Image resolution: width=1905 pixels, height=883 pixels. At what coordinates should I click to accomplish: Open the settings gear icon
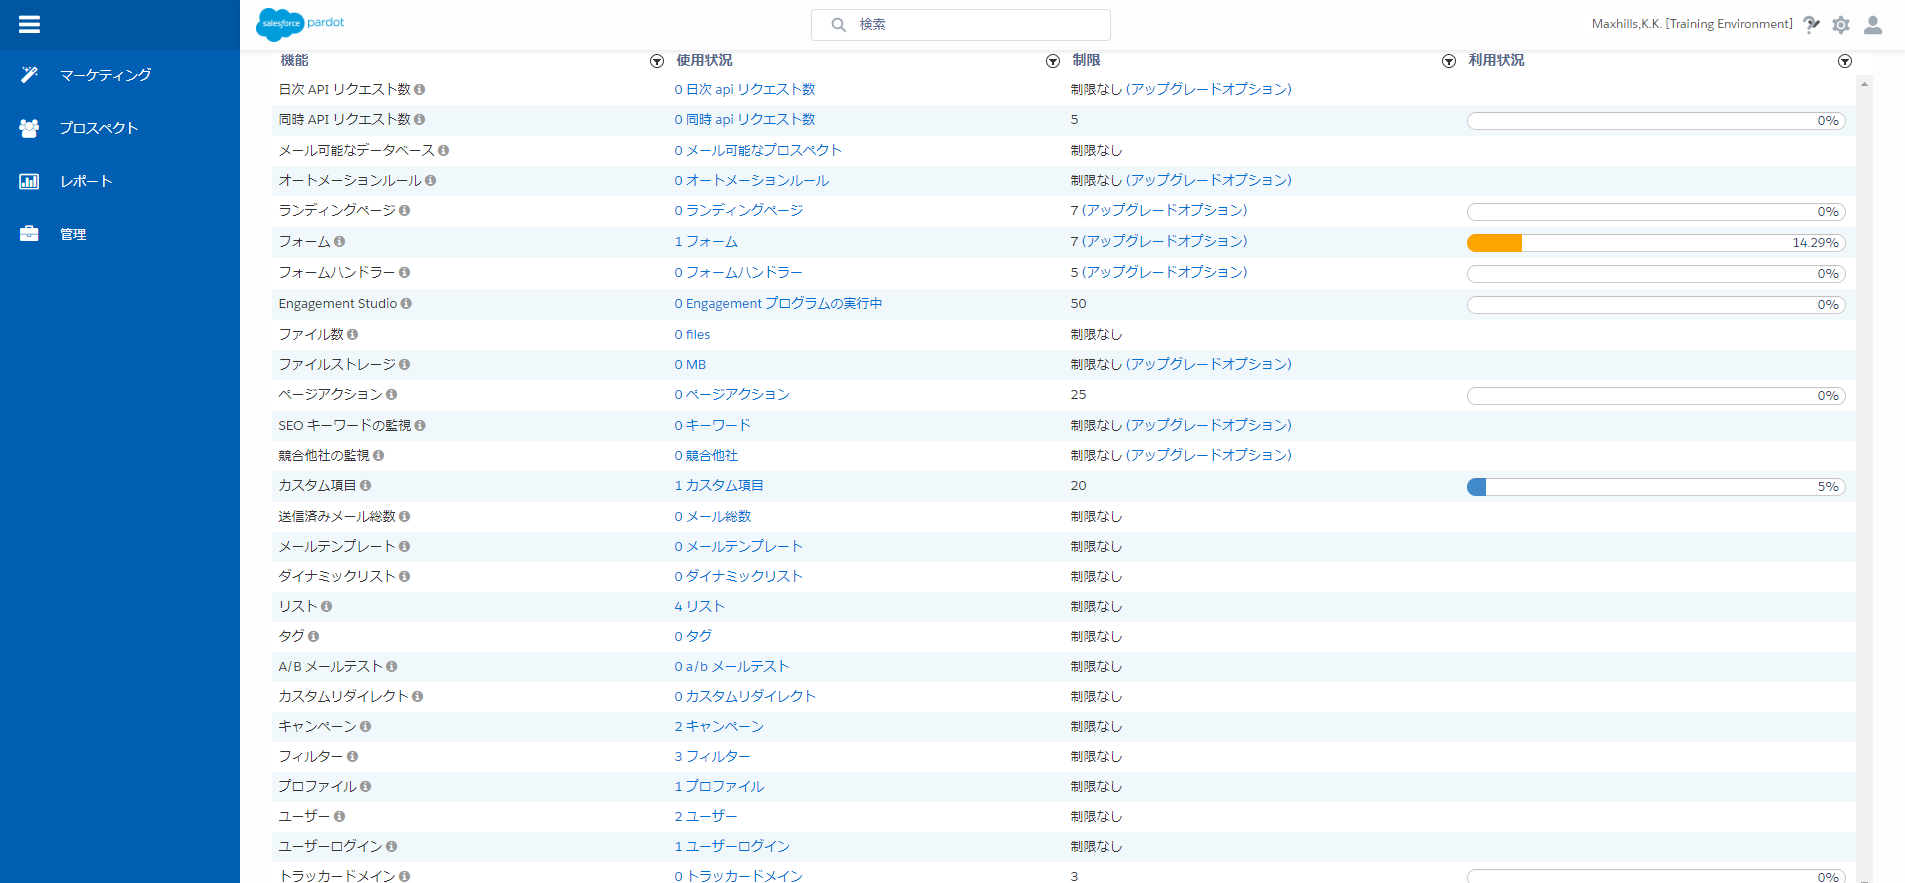[1841, 25]
